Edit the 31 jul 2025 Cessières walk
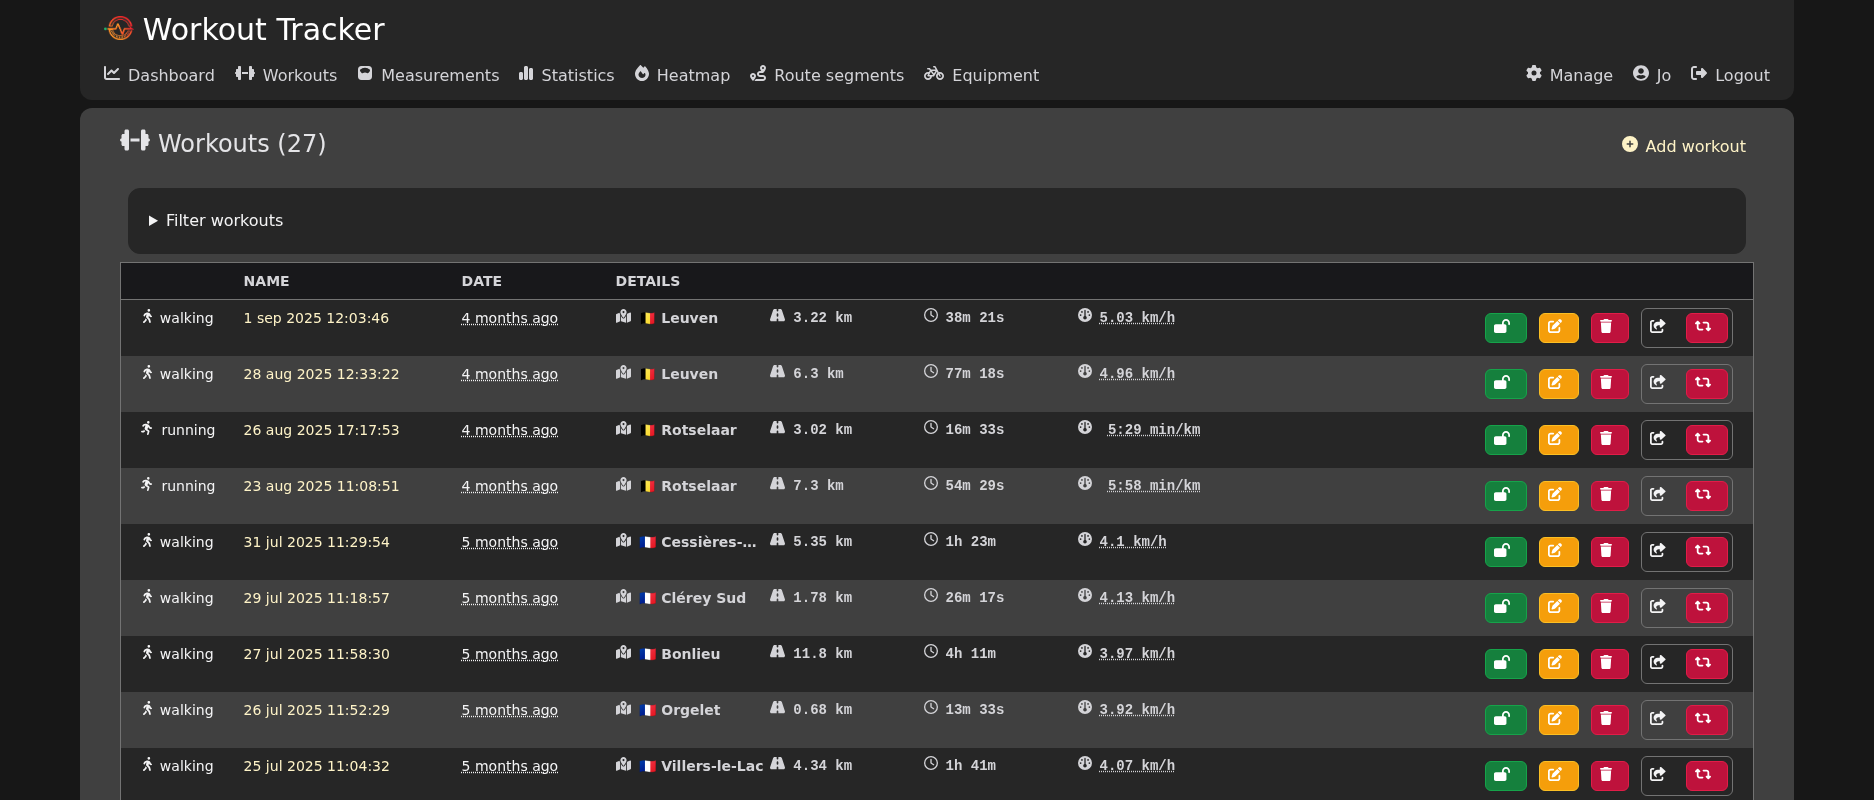1874x800 pixels. pos(1558,552)
